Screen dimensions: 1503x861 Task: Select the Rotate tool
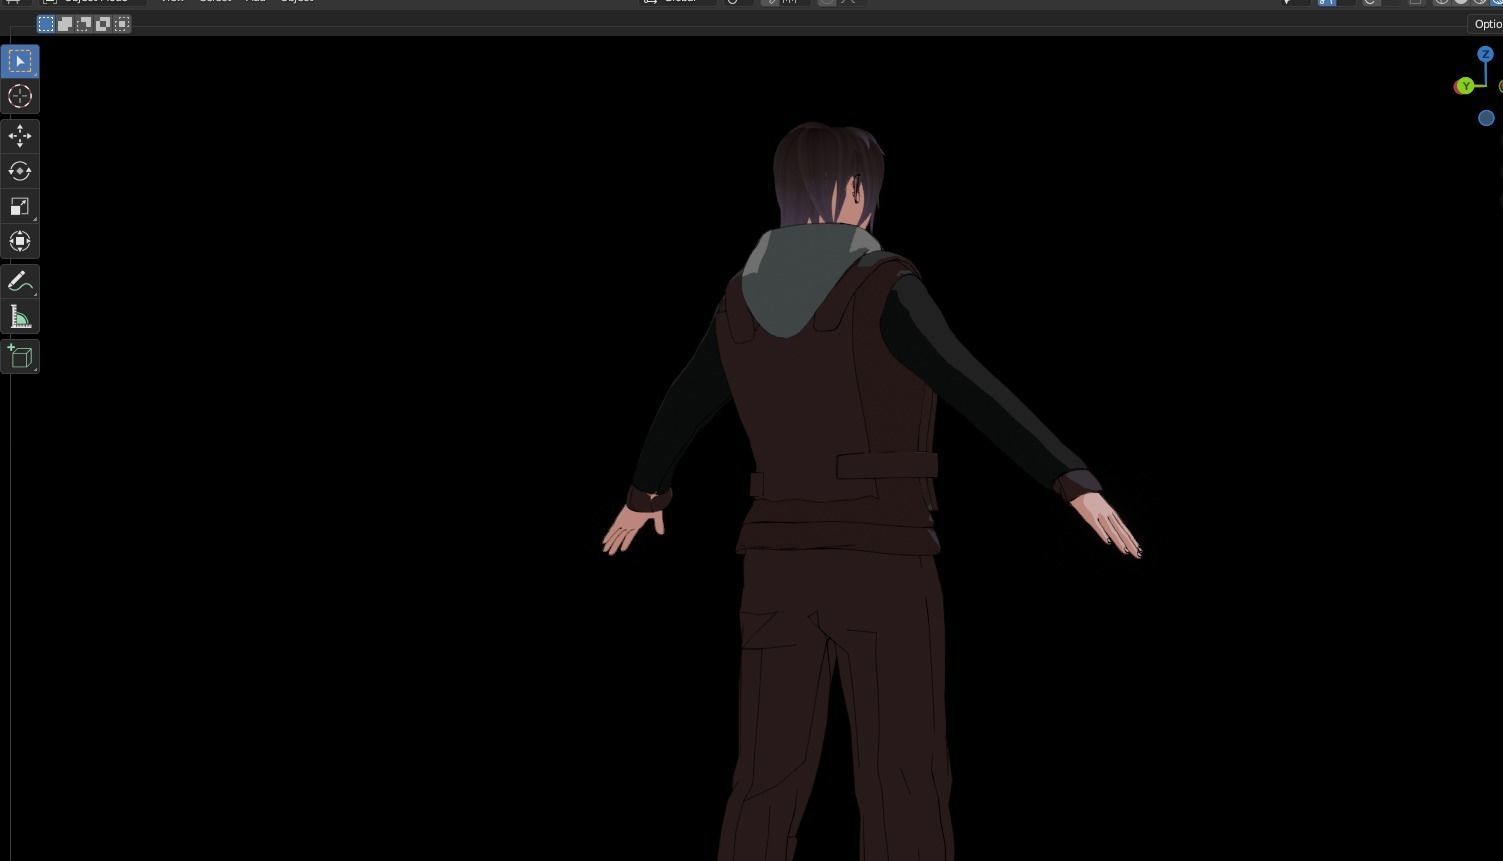20,171
